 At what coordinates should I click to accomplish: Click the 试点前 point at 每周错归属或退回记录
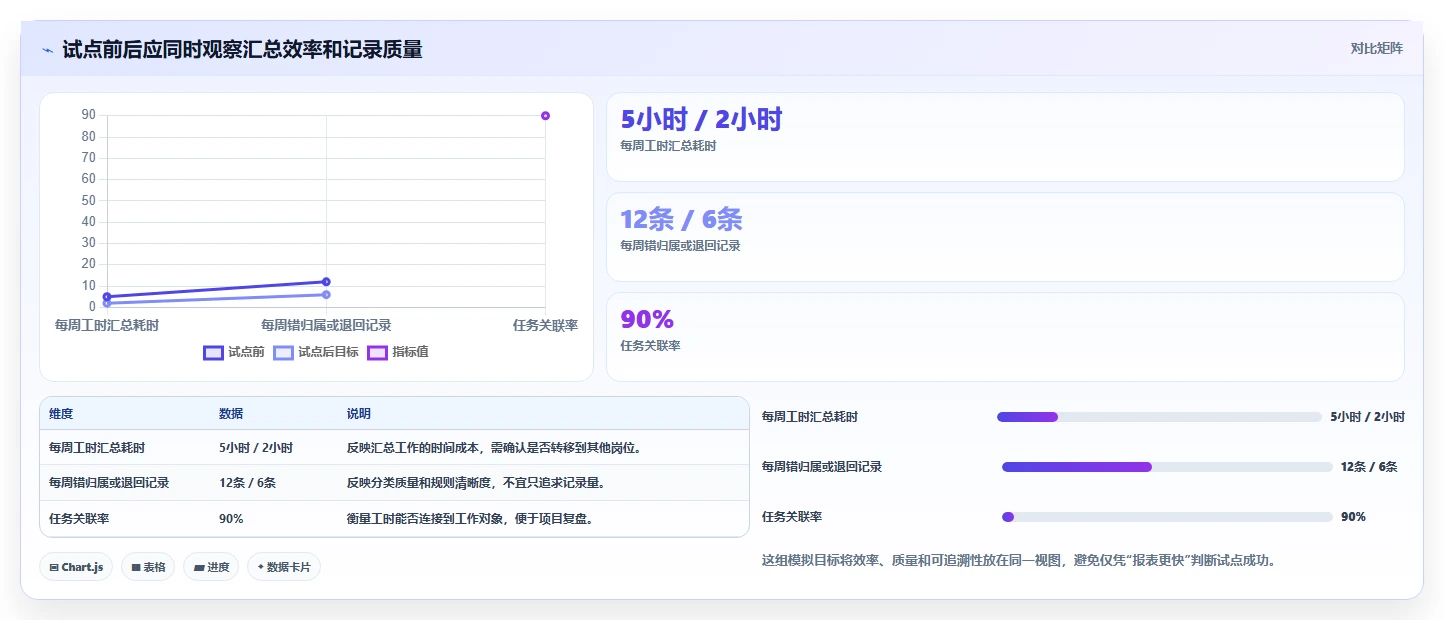pyautogui.click(x=326, y=282)
